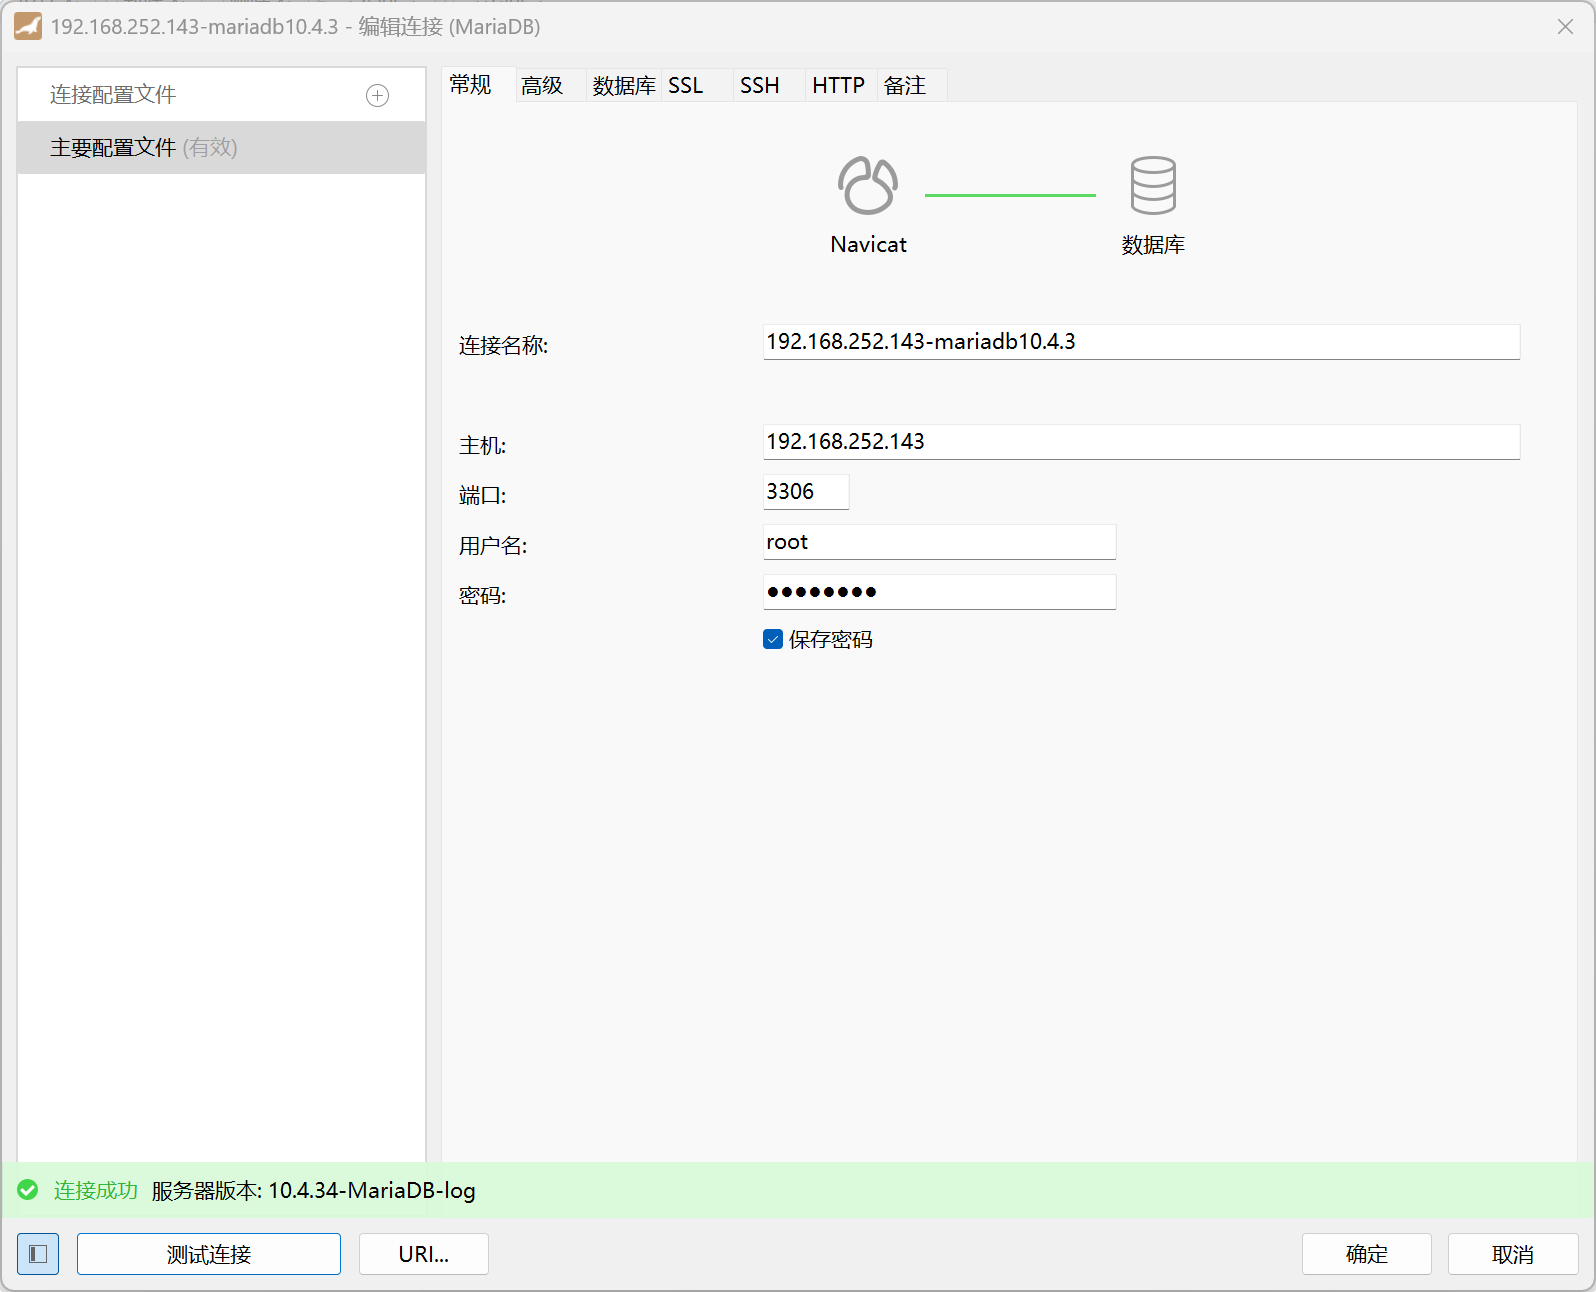Click the database cylinder icon in diagram
The width and height of the screenshot is (1596, 1292).
coord(1153,185)
